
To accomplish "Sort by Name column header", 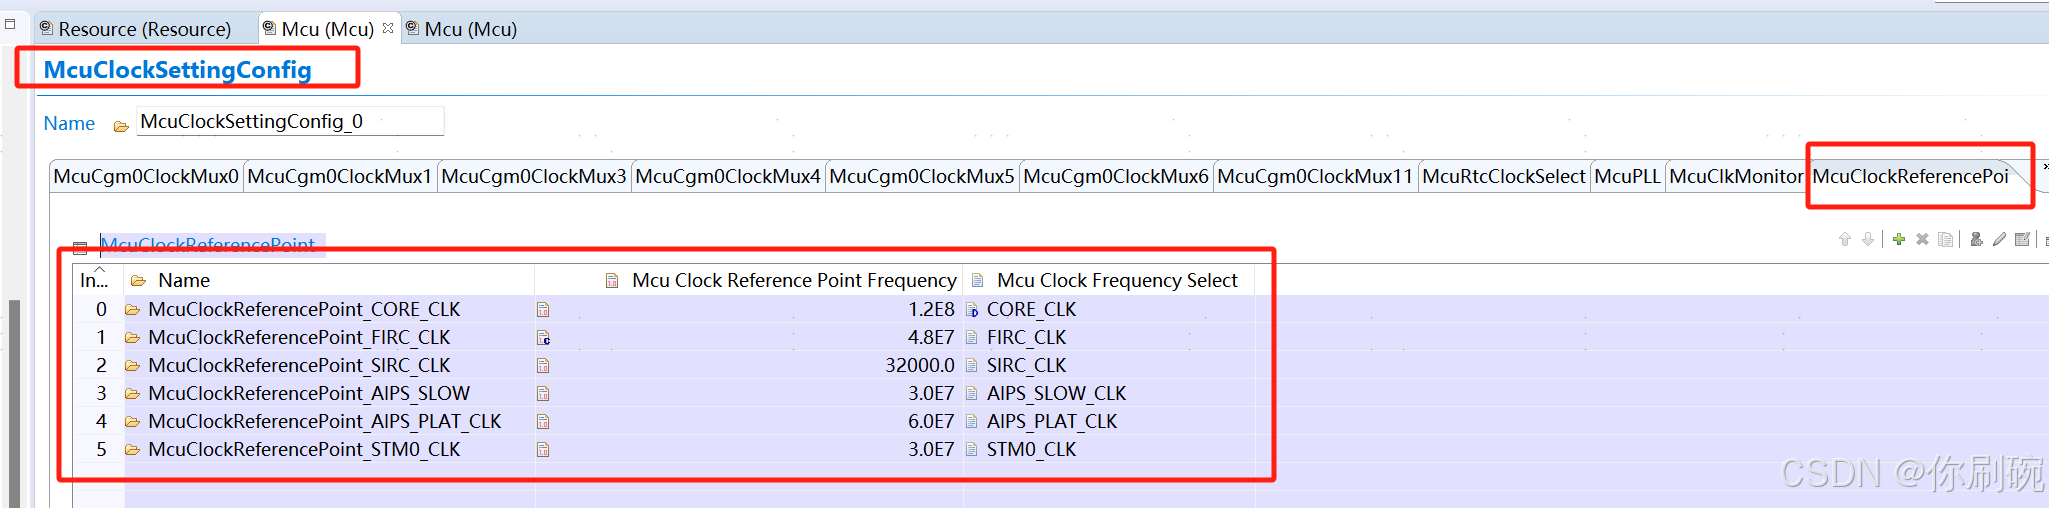I will (x=329, y=280).
